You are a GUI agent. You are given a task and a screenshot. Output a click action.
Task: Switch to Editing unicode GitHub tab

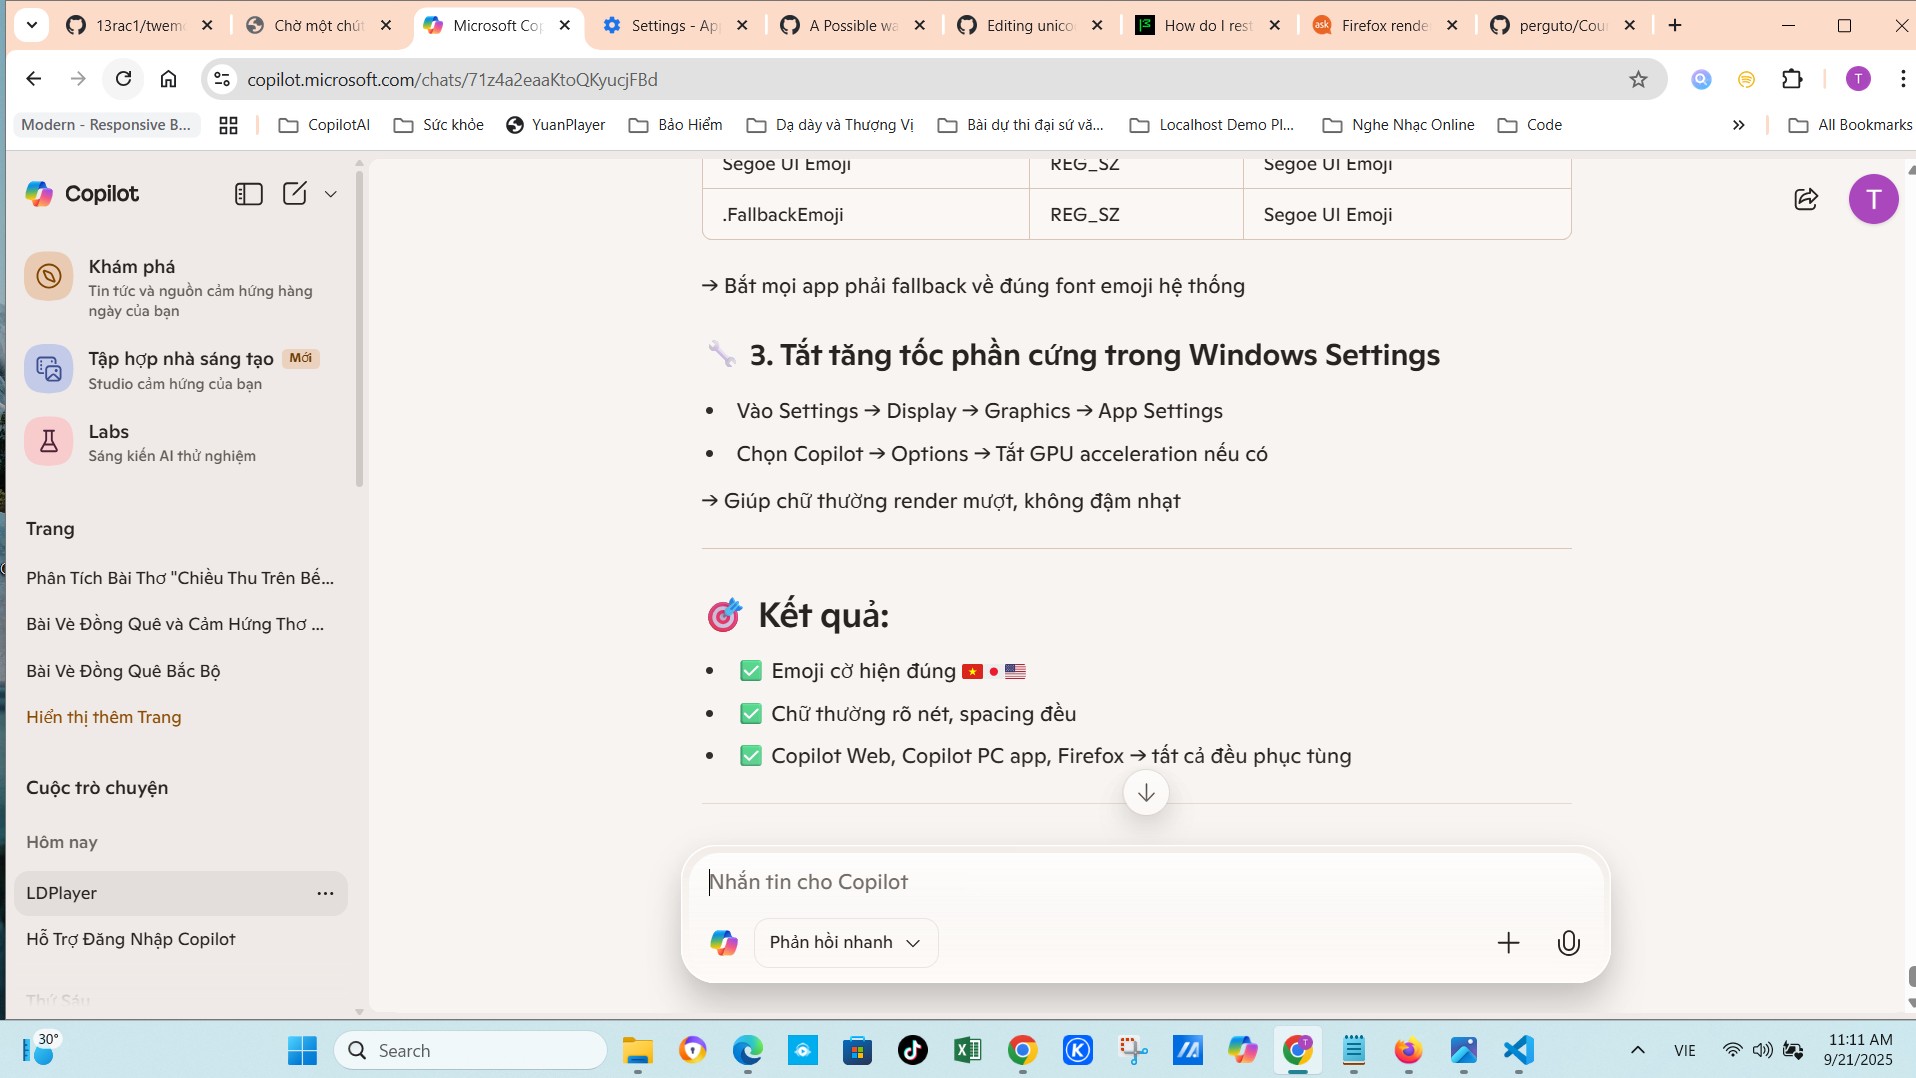click(1031, 25)
